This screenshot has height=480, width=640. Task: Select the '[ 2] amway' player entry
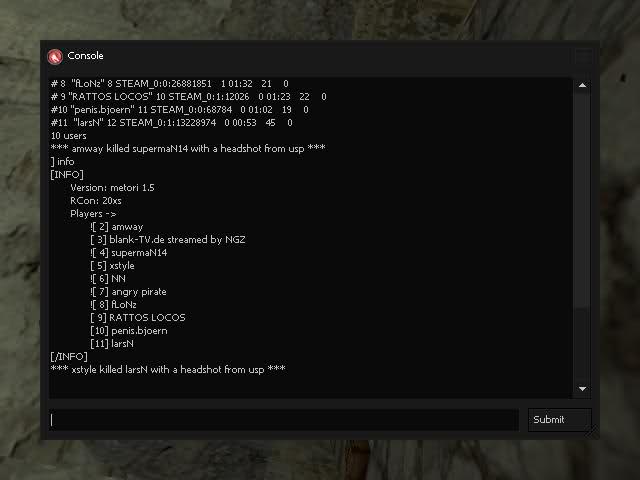coord(117,227)
